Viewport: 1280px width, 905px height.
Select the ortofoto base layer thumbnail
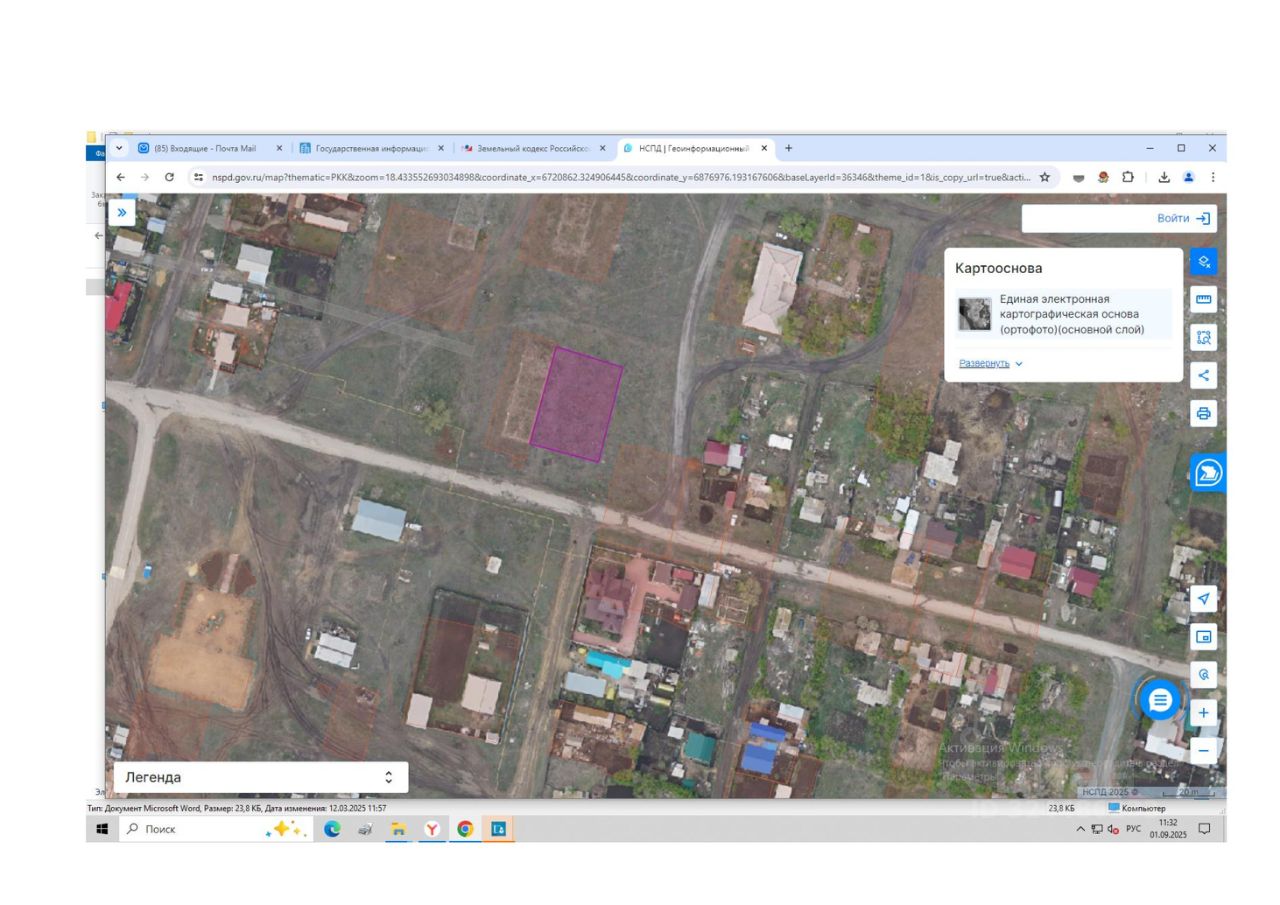pos(974,314)
